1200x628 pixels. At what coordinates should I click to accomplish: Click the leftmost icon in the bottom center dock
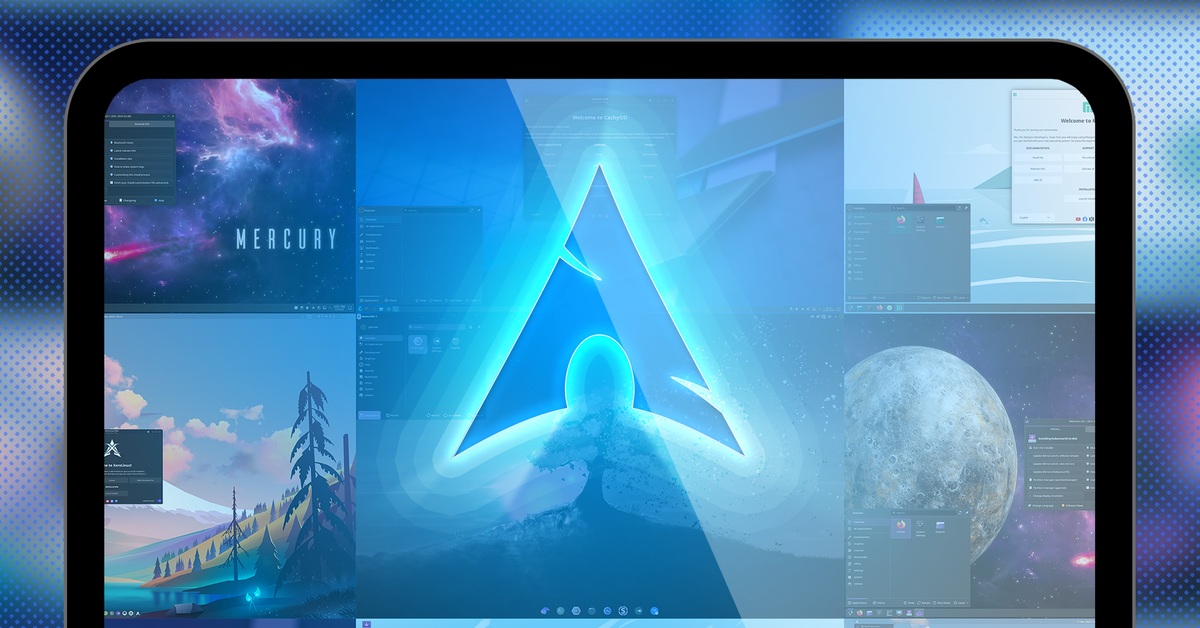(545, 610)
